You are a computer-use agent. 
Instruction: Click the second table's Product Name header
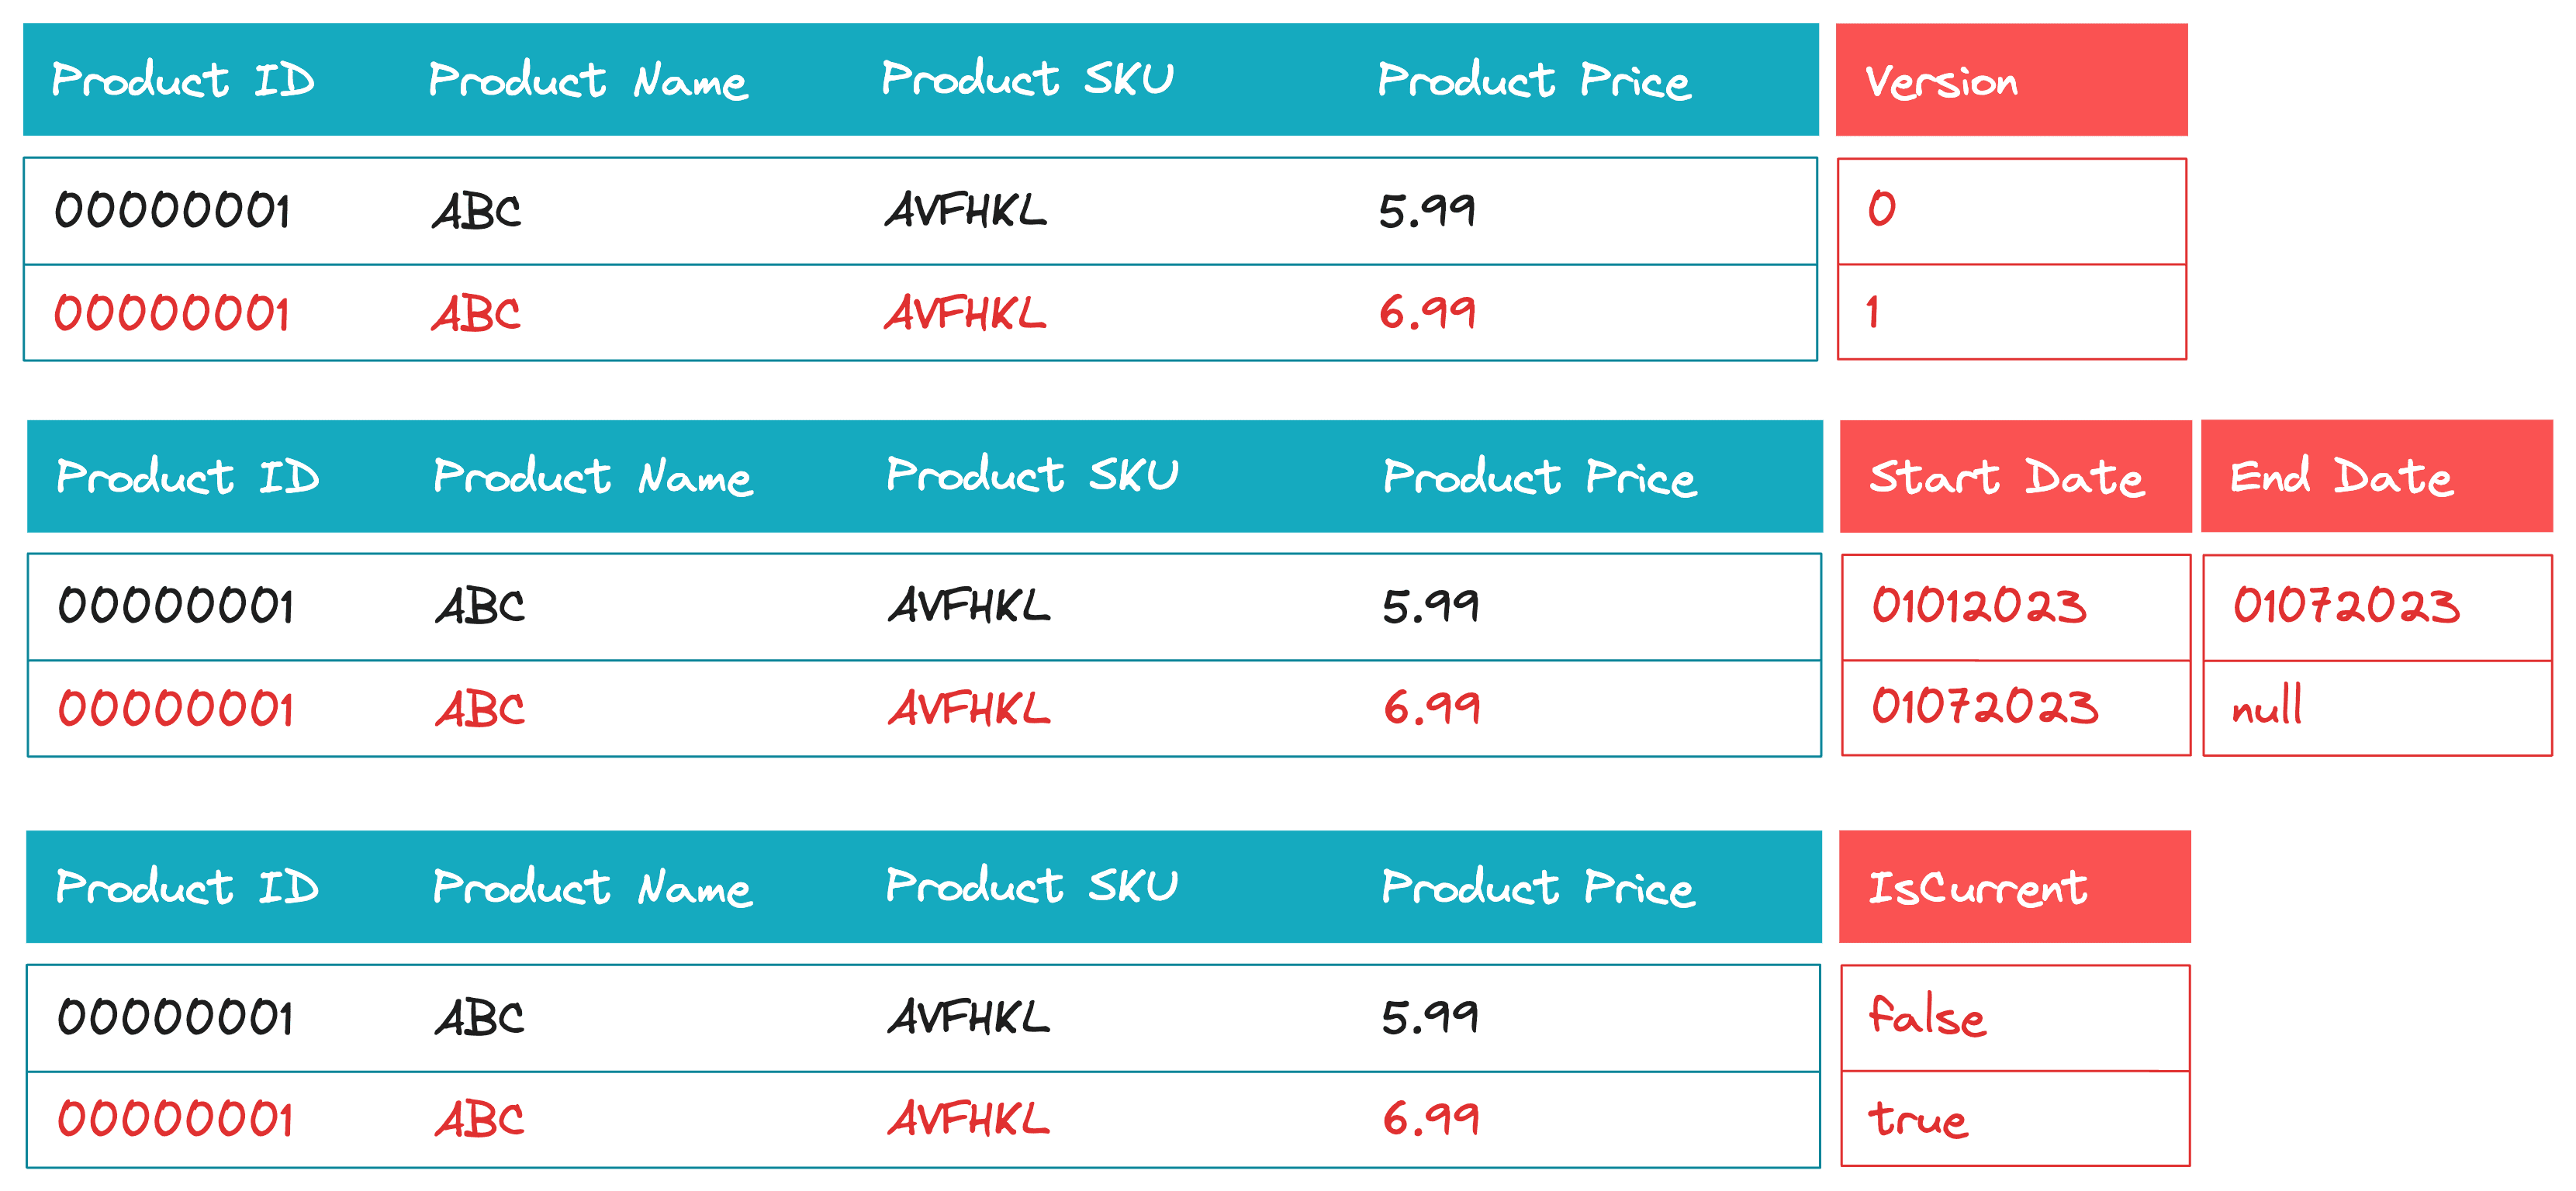593,476
